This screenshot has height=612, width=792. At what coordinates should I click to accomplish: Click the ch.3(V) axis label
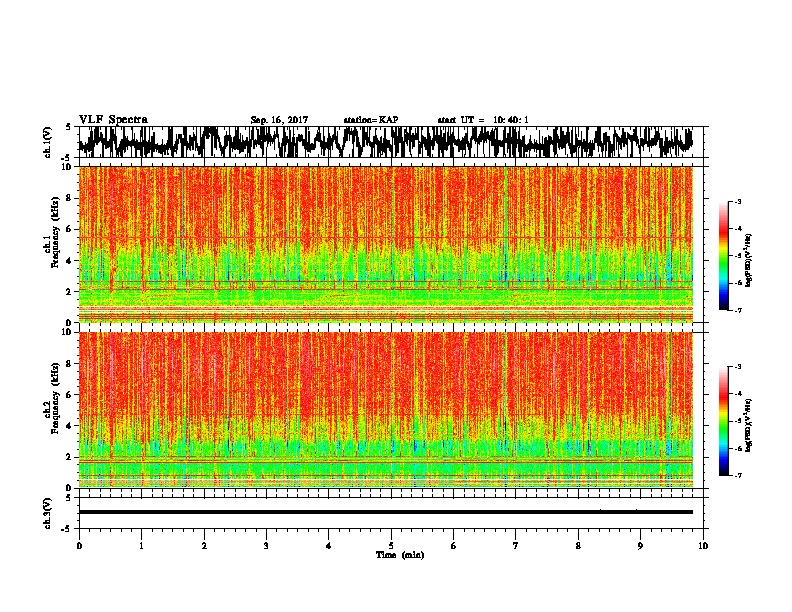tap(48, 513)
